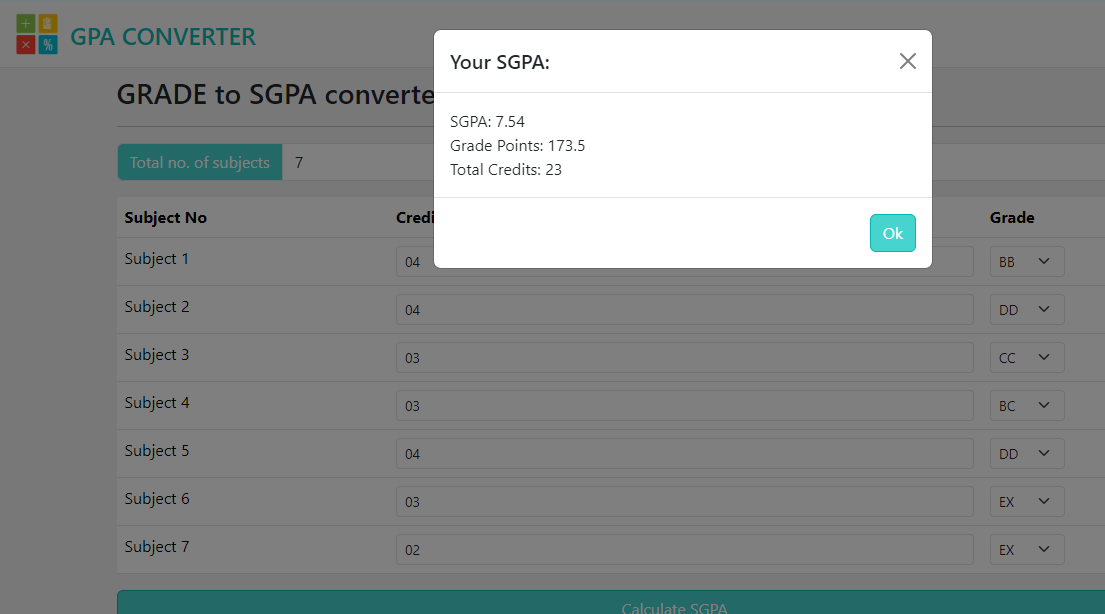Change the EX grade for Subject 6
1105x614 pixels.
click(x=1027, y=501)
